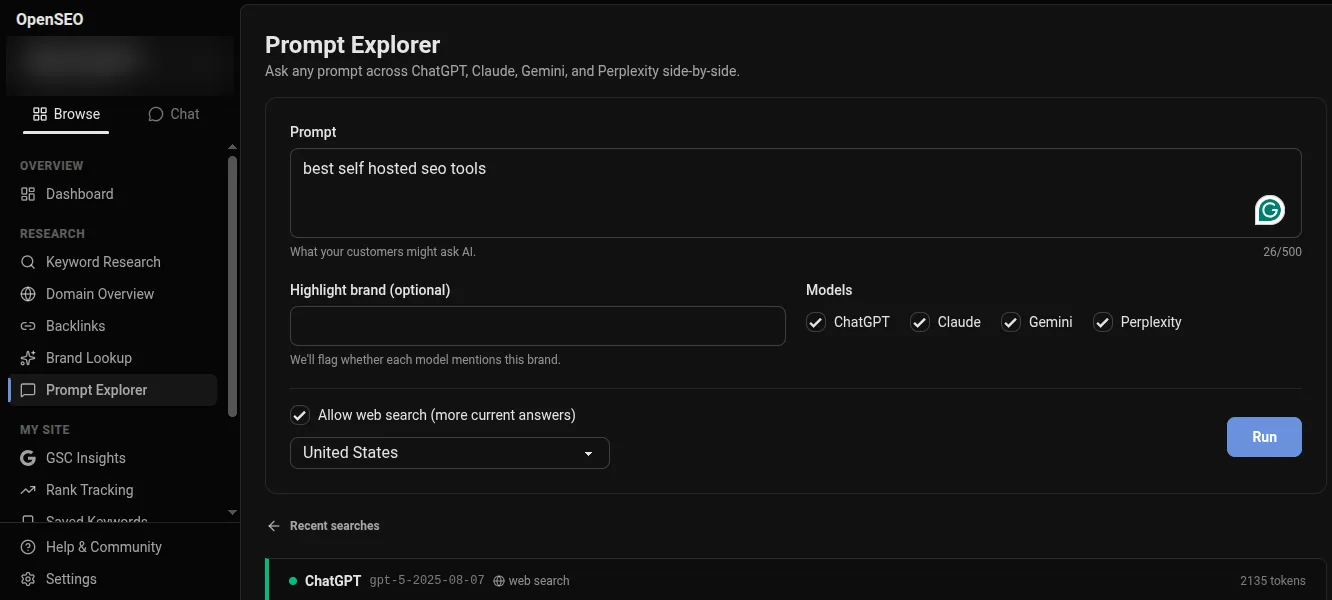
Task: Open Brand Lookup
Action: click(112, 358)
